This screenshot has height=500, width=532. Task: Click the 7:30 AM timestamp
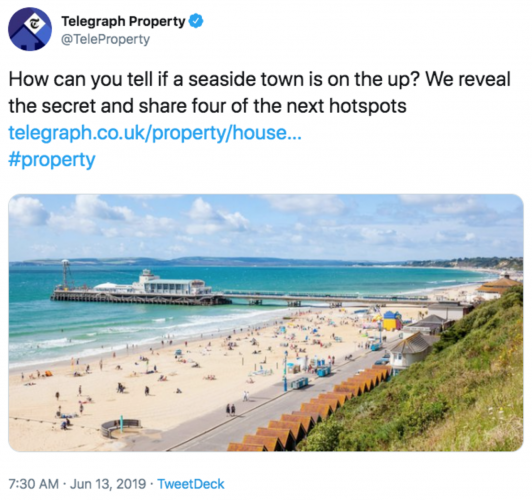[x=34, y=484]
